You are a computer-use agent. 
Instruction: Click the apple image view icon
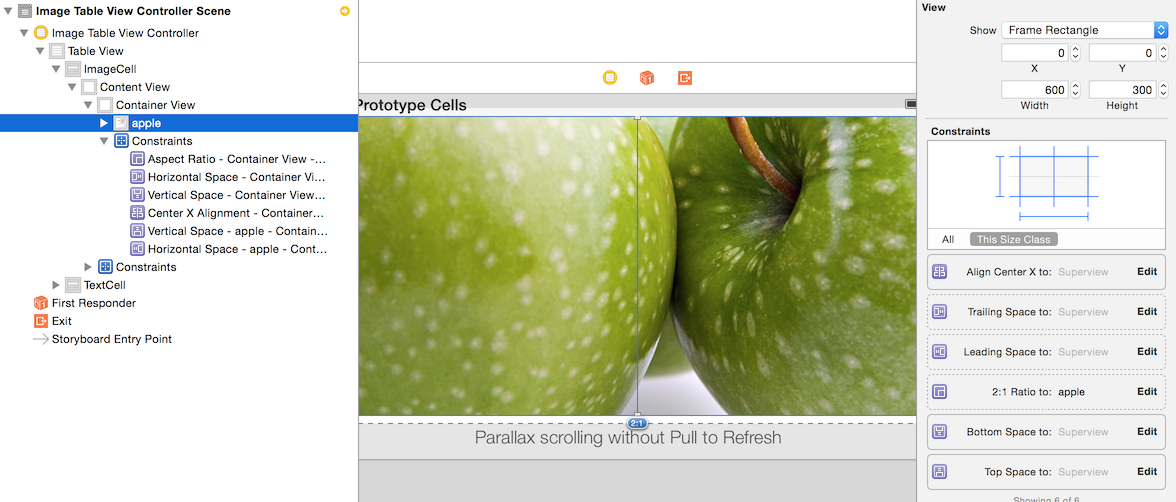pyautogui.click(x=121, y=123)
